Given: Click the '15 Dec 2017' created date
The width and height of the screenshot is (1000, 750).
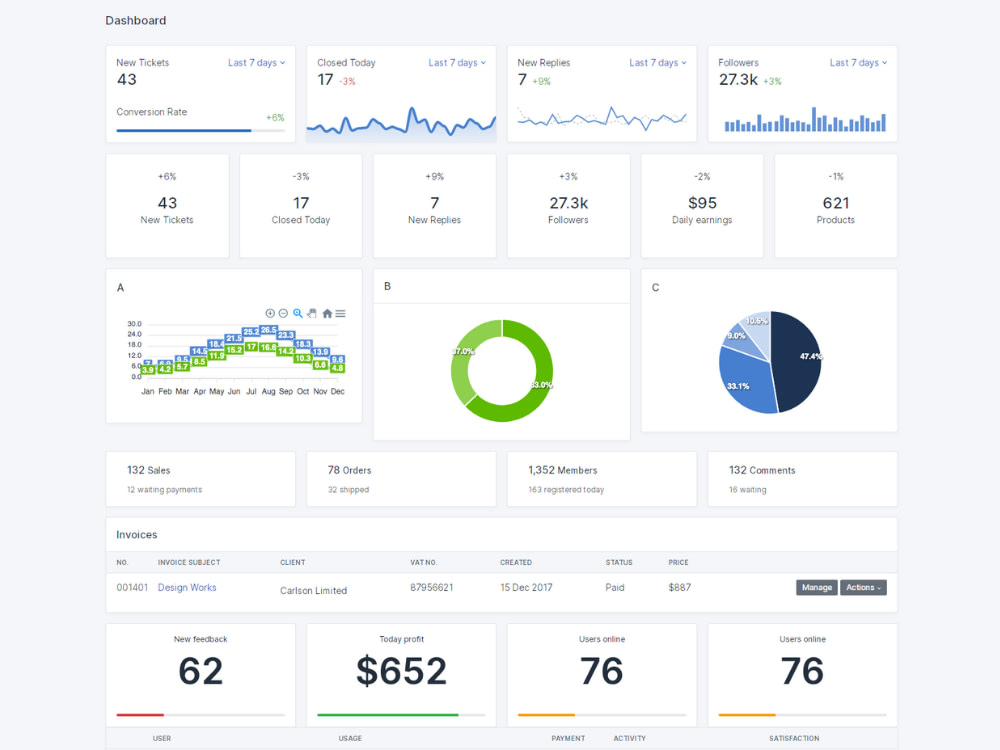Looking at the screenshot, I should (x=526, y=587).
